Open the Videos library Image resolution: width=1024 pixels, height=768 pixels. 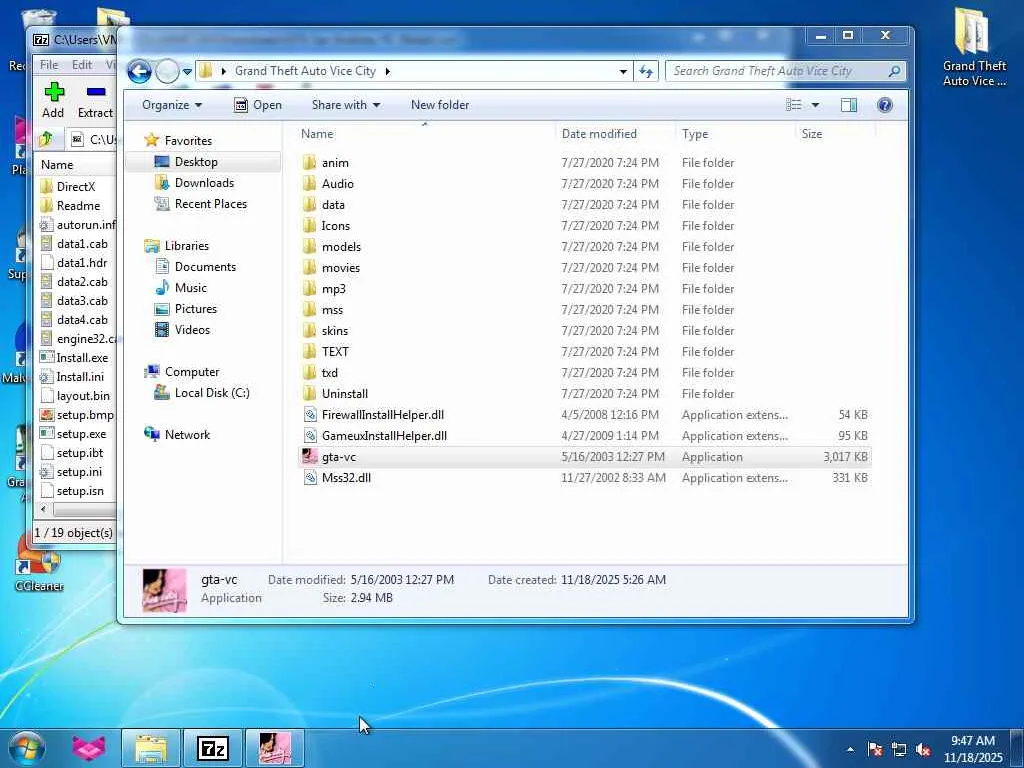(x=192, y=330)
